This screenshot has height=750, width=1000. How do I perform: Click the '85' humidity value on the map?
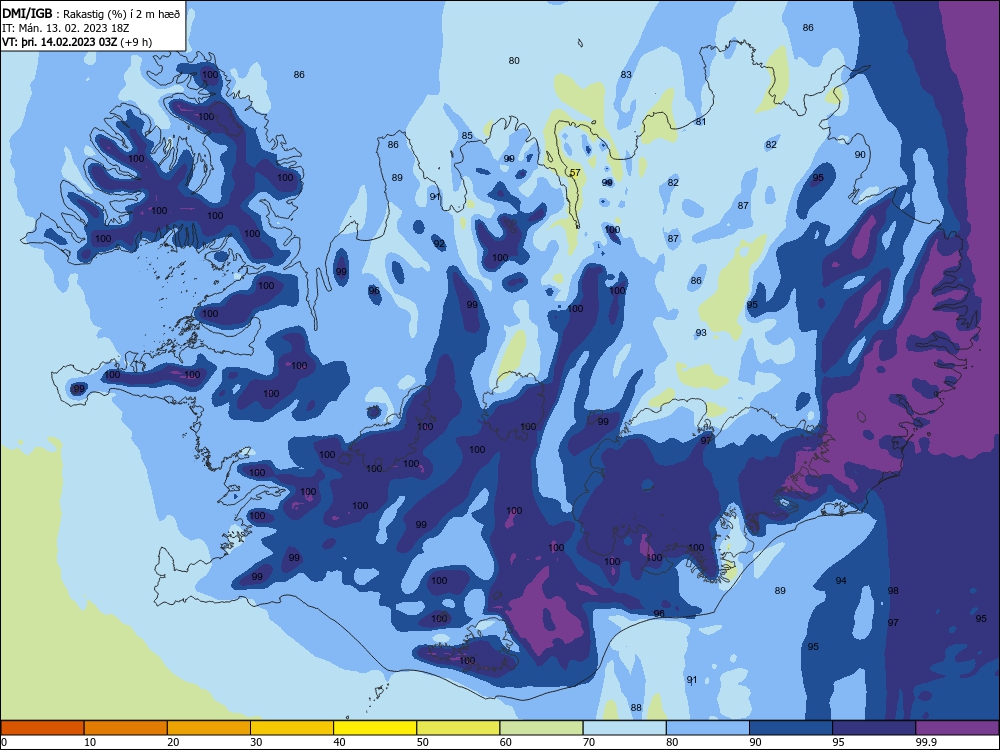[x=467, y=135]
